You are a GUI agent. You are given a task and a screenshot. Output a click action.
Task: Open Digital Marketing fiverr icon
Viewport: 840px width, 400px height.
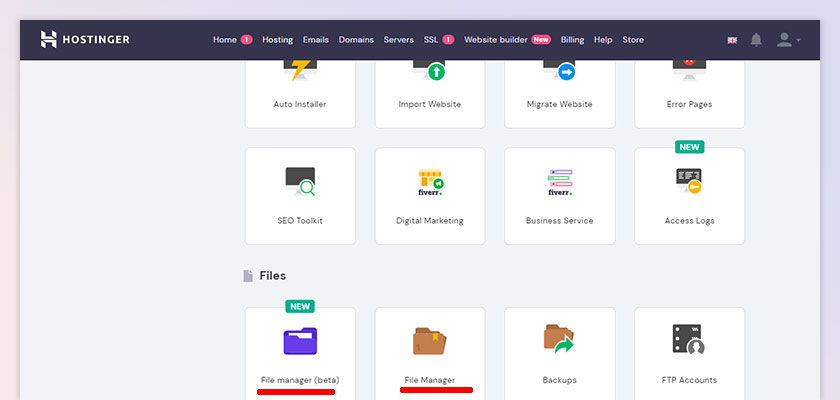pyautogui.click(x=430, y=182)
